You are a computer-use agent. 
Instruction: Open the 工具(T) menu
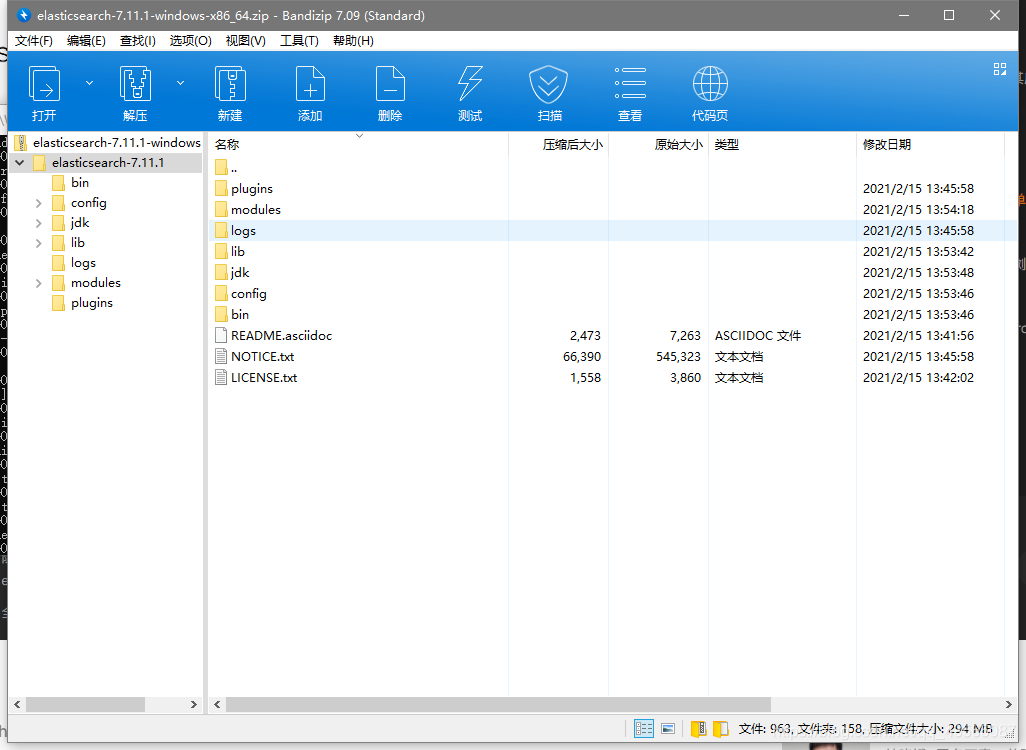[x=299, y=41]
